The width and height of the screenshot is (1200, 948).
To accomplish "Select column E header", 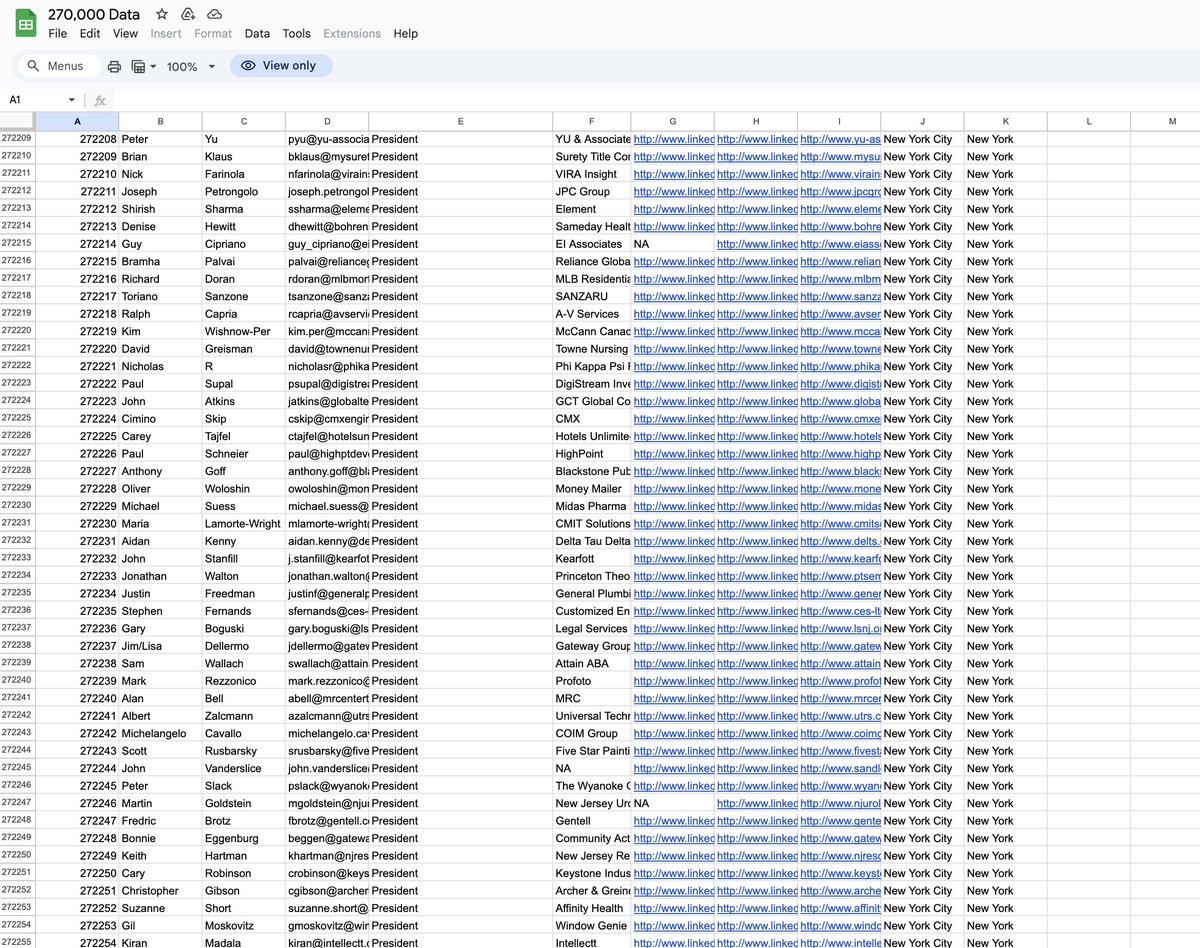I will (x=460, y=122).
